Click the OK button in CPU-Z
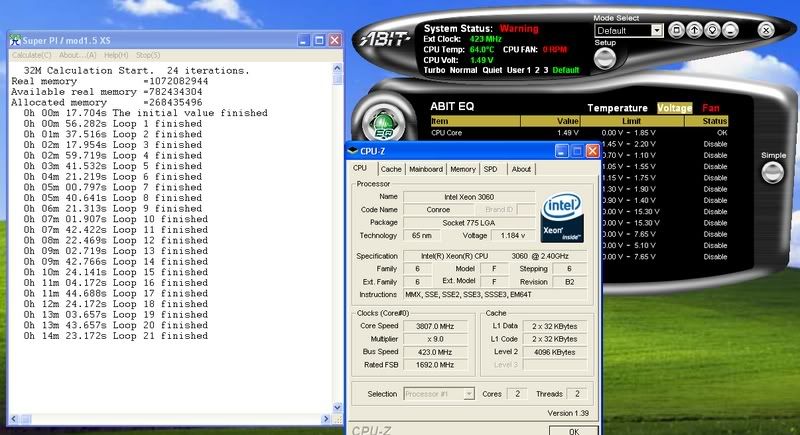800x435 pixels. [574, 430]
